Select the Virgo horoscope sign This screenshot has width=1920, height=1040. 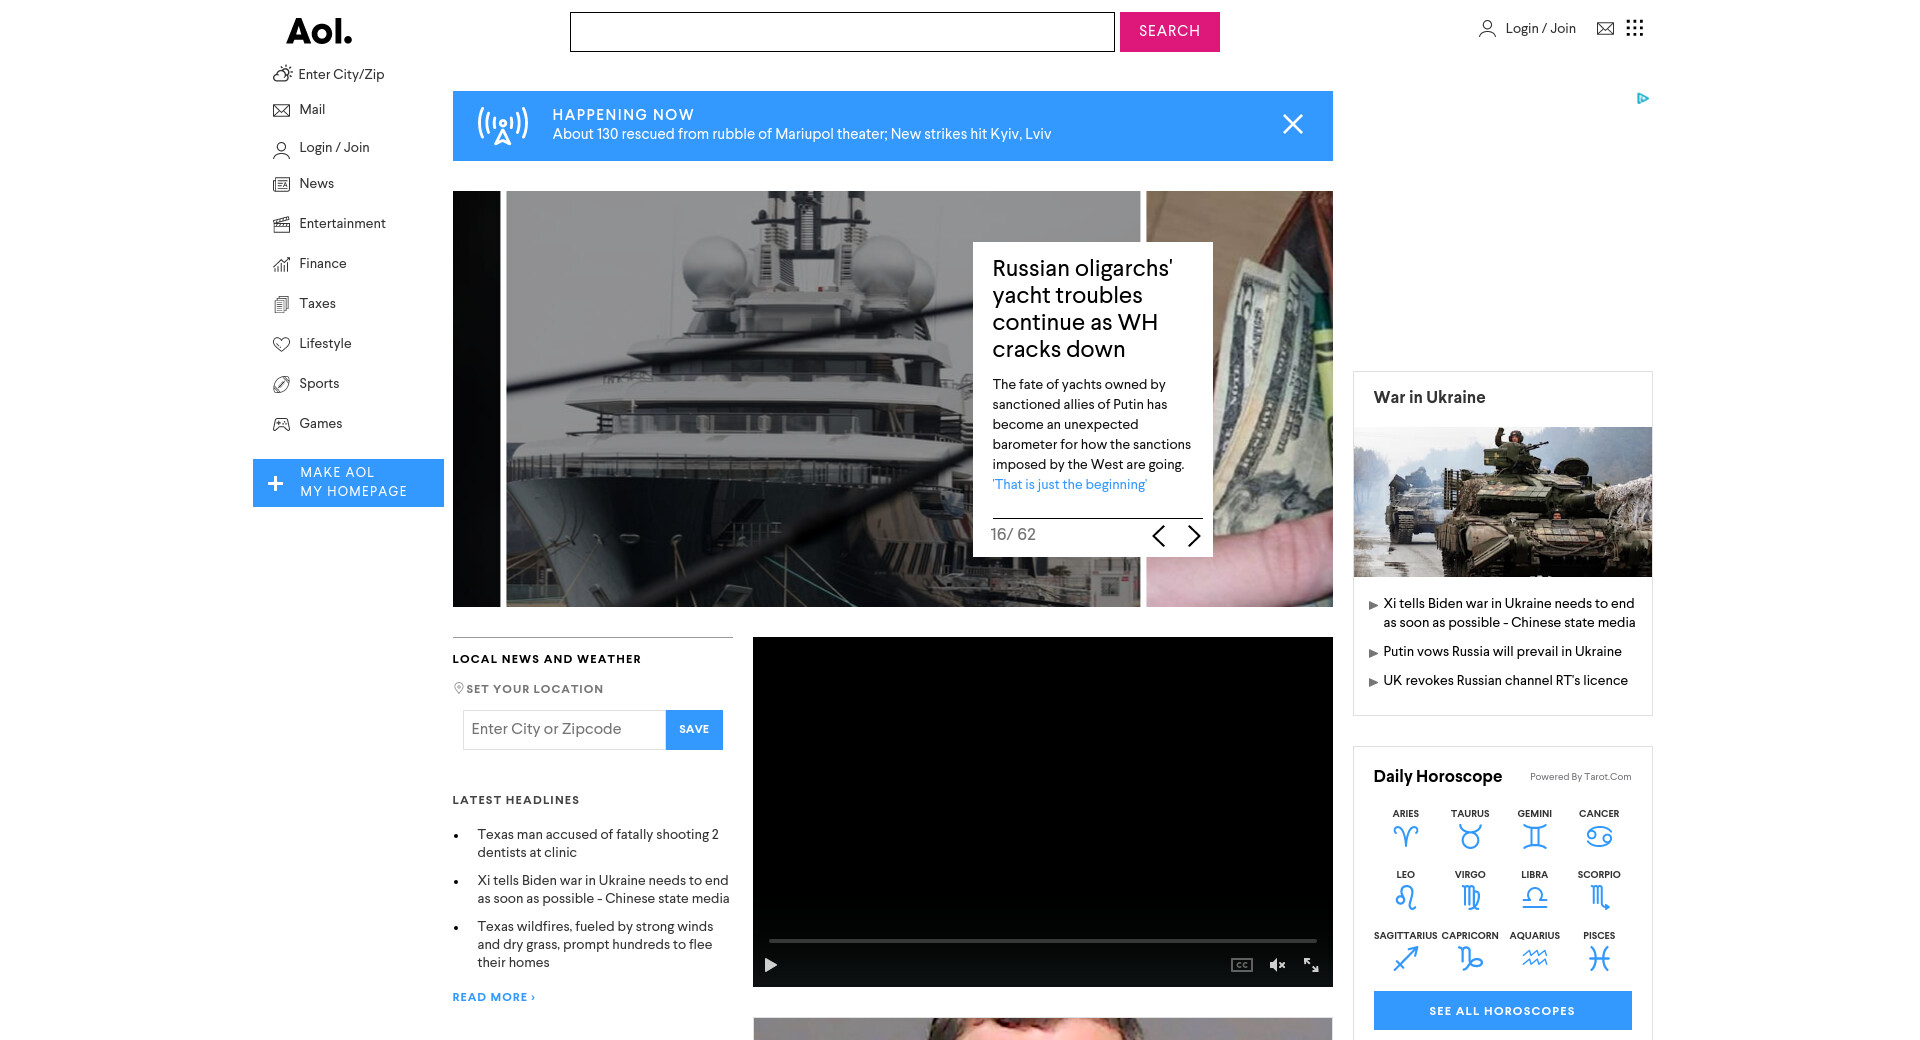pyautogui.click(x=1470, y=890)
